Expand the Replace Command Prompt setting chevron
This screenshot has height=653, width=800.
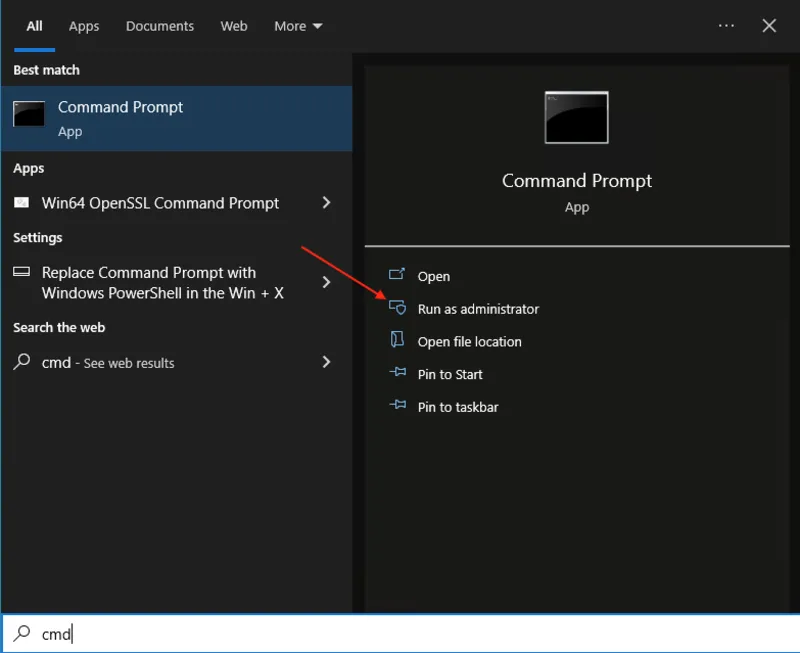coord(326,282)
